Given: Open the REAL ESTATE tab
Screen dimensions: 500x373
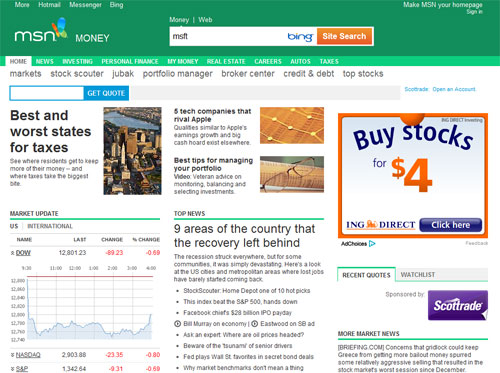Looking at the screenshot, I should click(226, 61).
